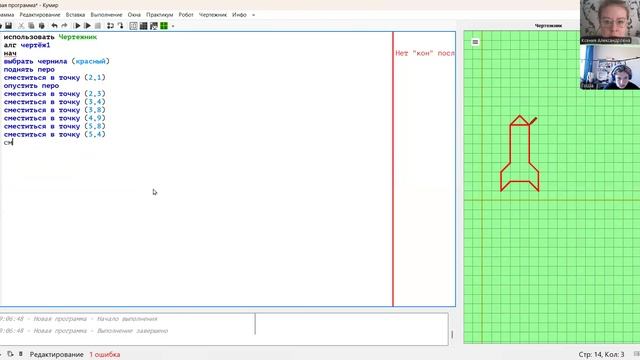The image size is (640, 360).
Task: Click the '1 ошибка' status indicator
Action: coord(104,354)
